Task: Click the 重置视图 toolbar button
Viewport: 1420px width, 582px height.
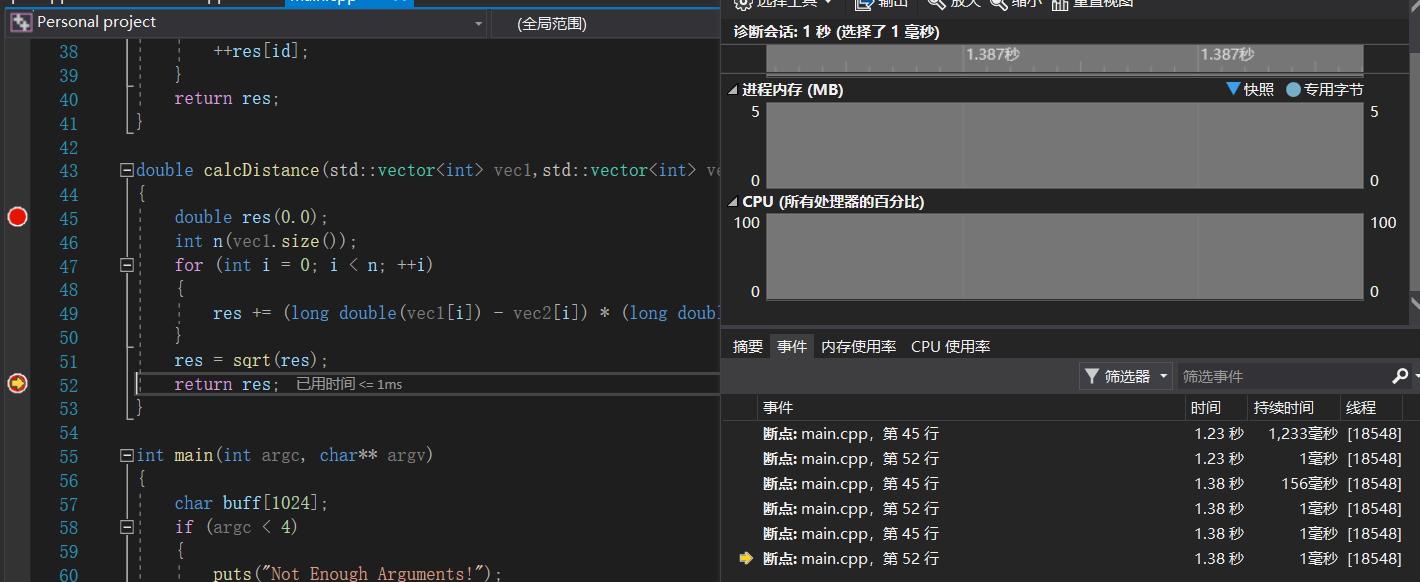Action: pyautogui.click(x=1092, y=4)
